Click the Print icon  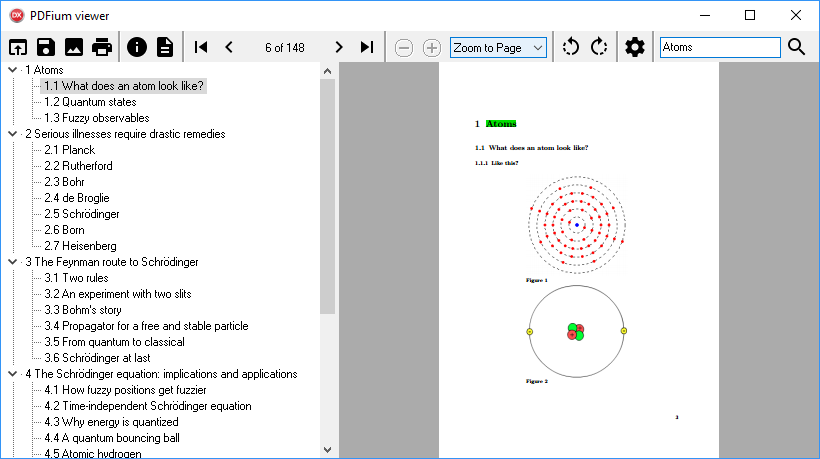point(102,47)
